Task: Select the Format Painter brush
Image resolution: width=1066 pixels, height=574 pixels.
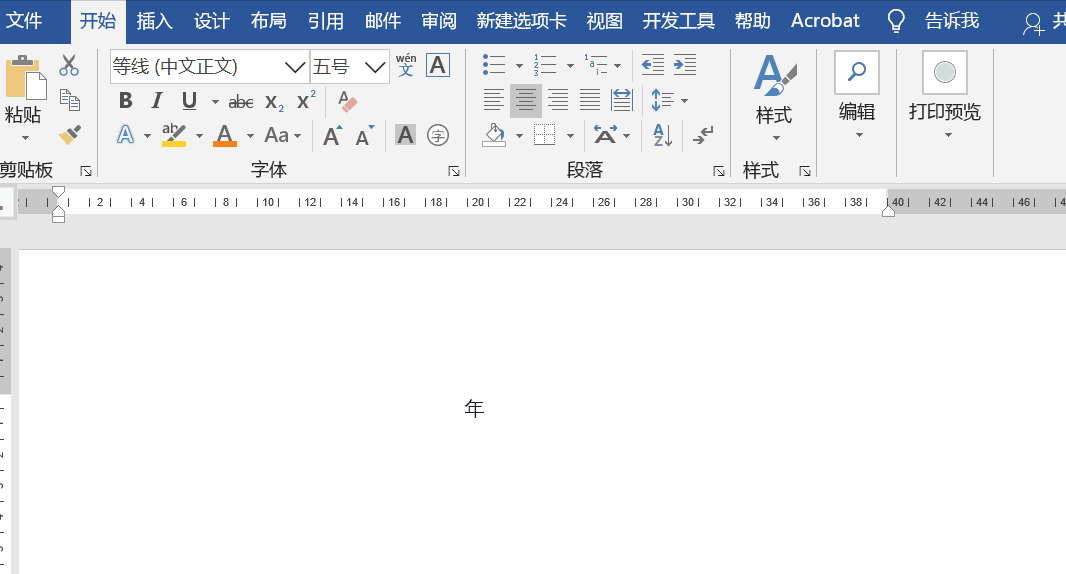Action: (x=69, y=135)
